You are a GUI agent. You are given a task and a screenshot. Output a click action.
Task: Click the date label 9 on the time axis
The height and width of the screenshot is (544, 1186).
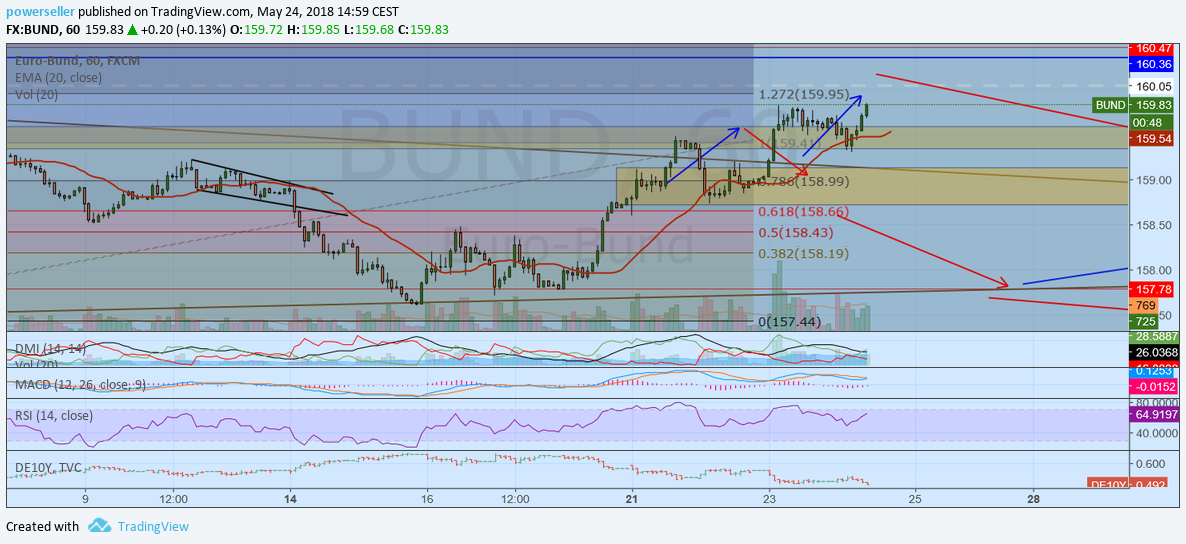point(85,499)
